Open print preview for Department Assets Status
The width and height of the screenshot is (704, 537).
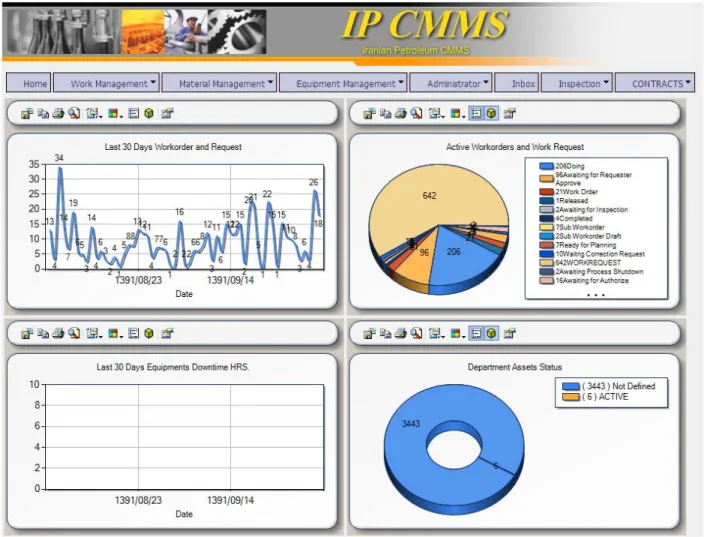[x=416, y=334]
